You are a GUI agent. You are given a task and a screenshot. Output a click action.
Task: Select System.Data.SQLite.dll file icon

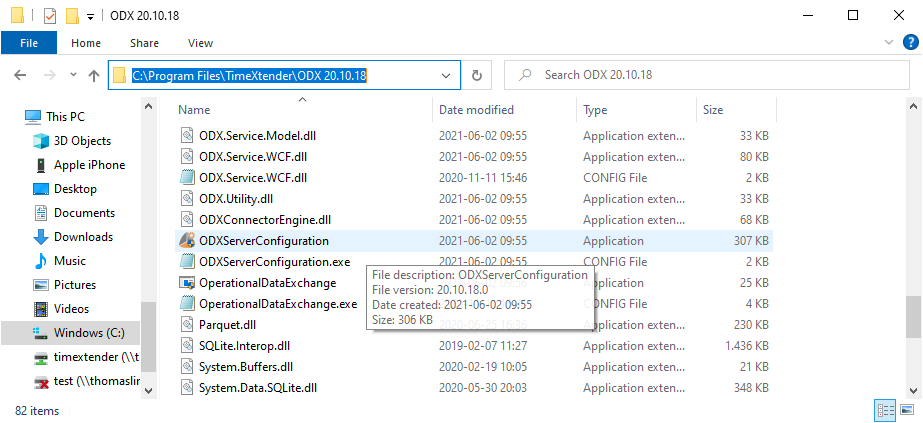tap(187, 388)
